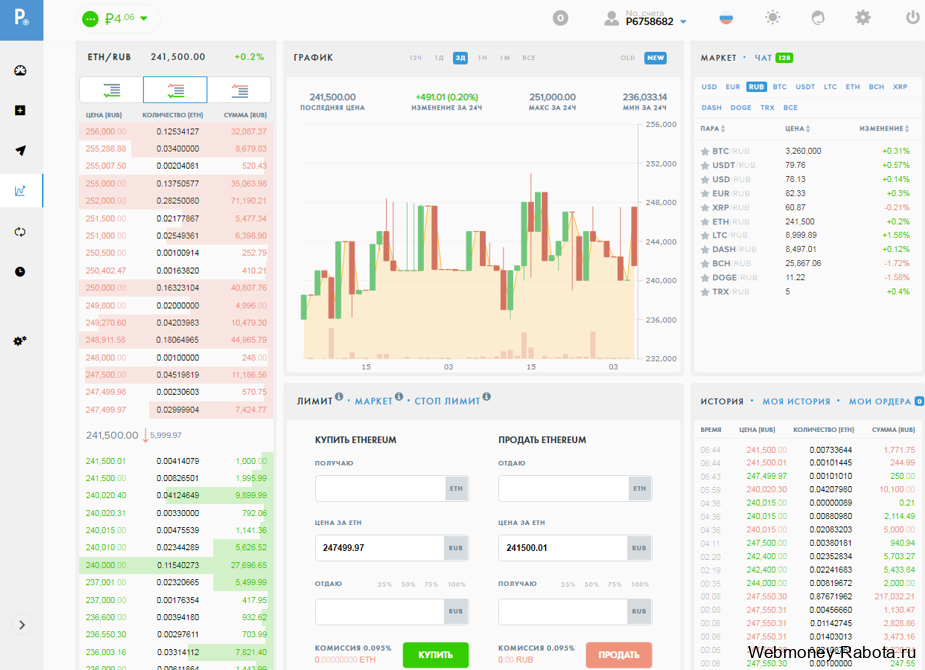
Task: Select the СТОП ЛИМИТ order tab
Action: click(447, 401)
